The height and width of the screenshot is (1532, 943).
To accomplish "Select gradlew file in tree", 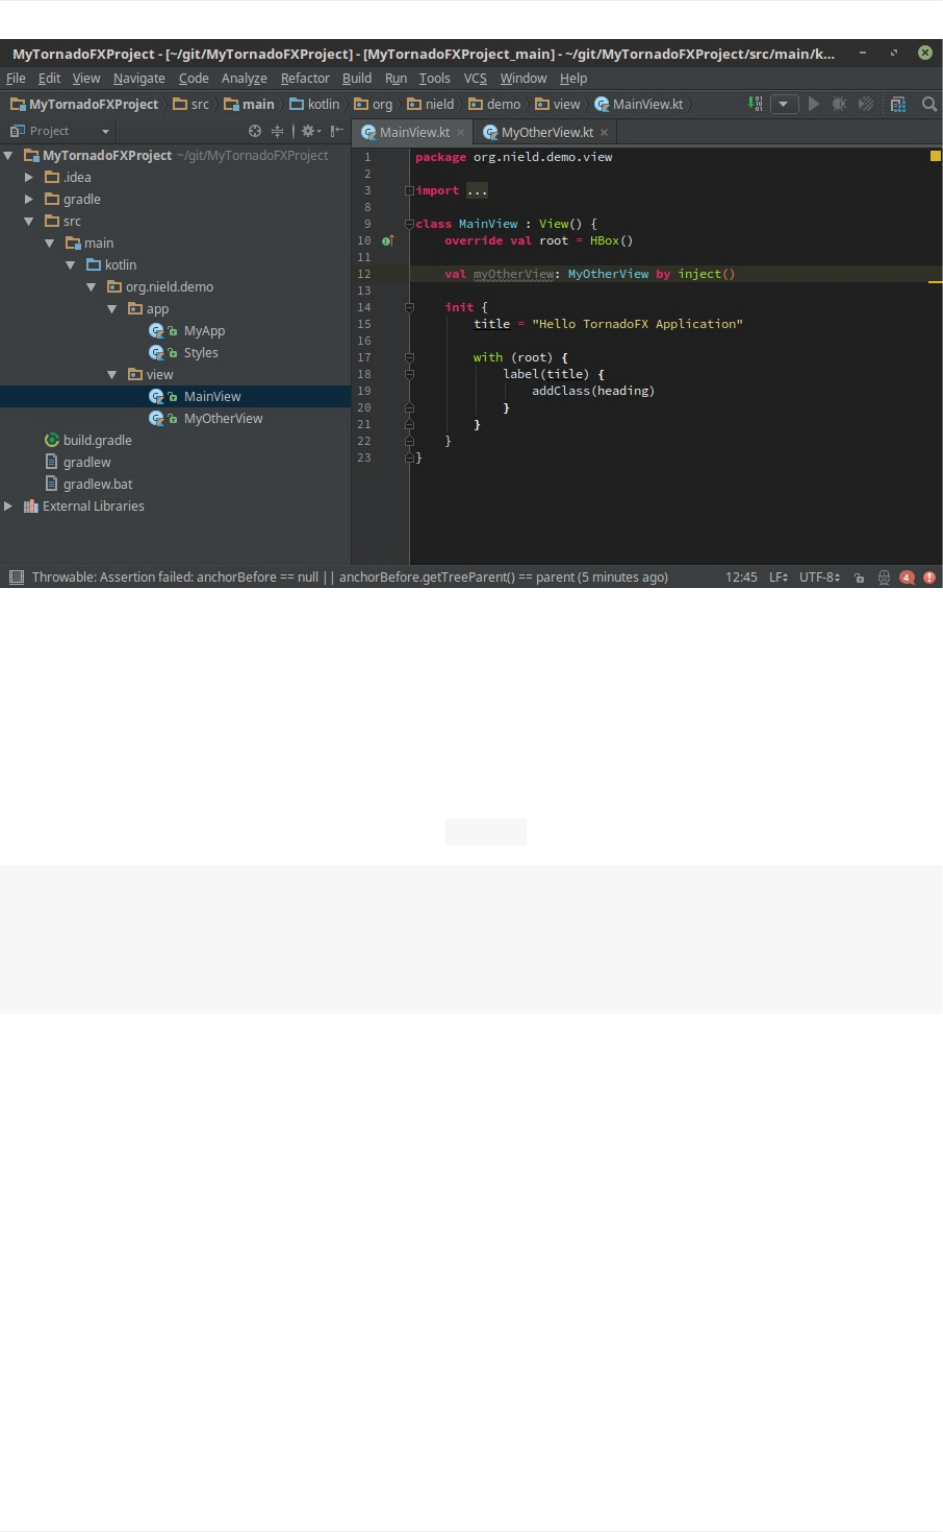I will point(87,462).
